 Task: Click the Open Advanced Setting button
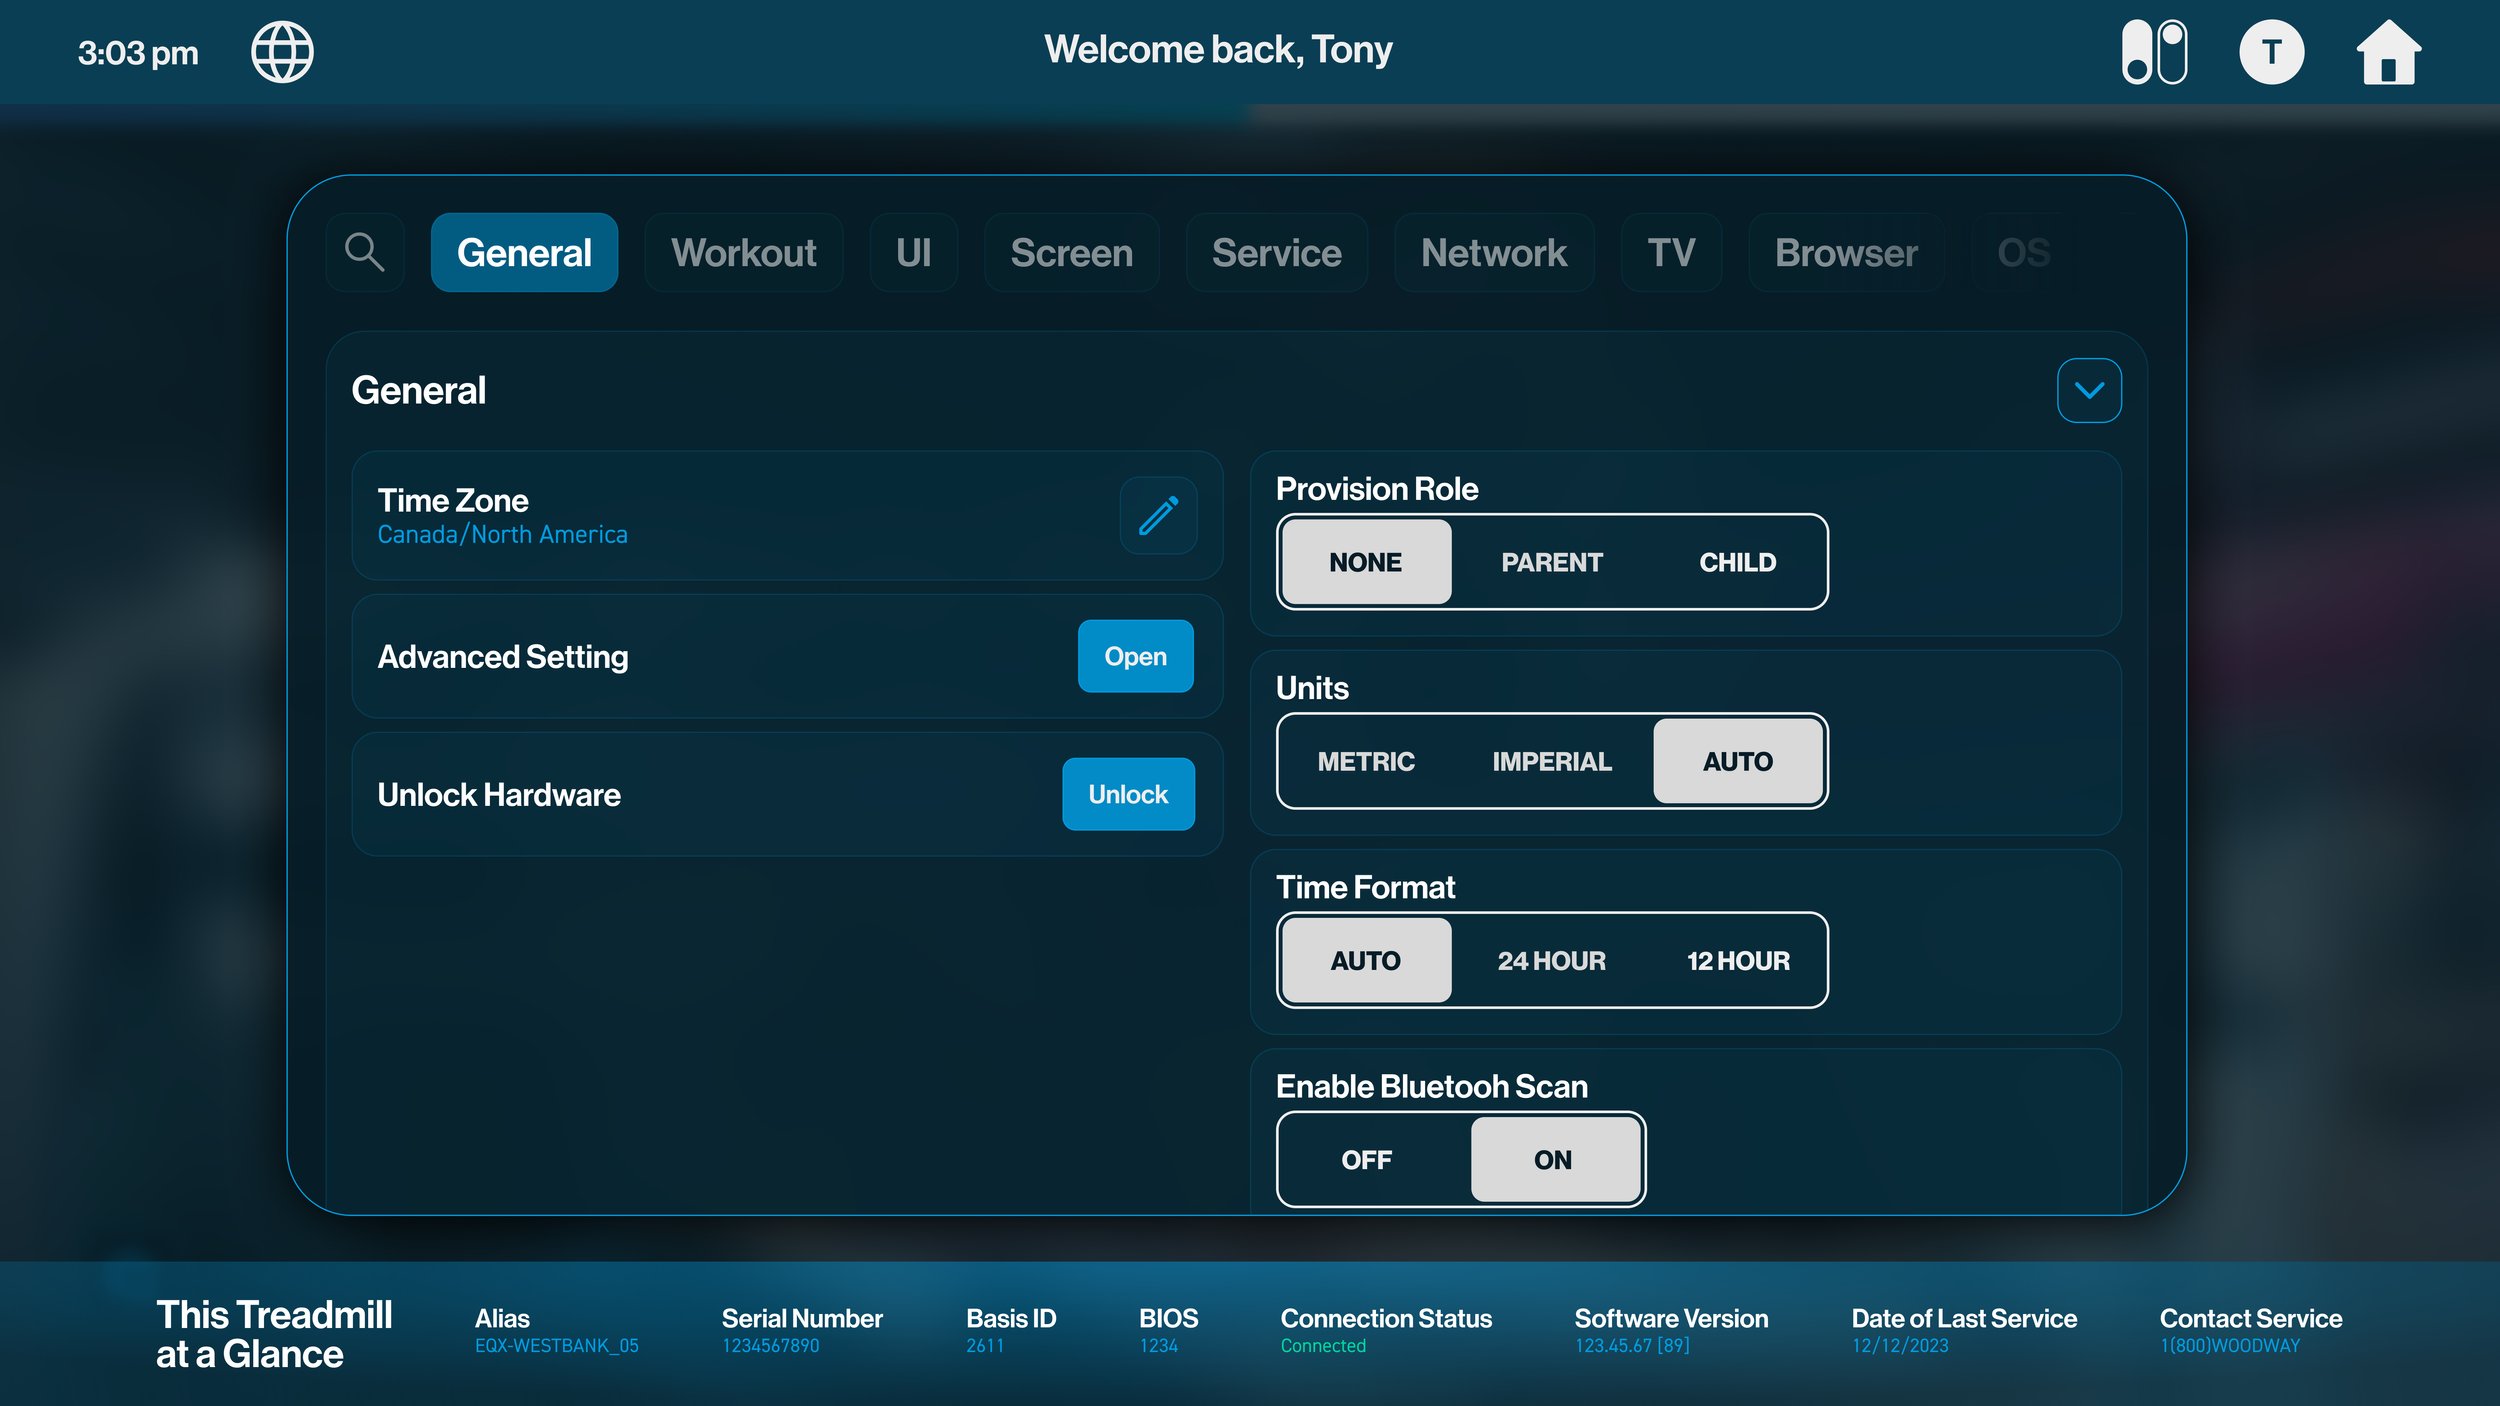click(x=1135, y=656)
